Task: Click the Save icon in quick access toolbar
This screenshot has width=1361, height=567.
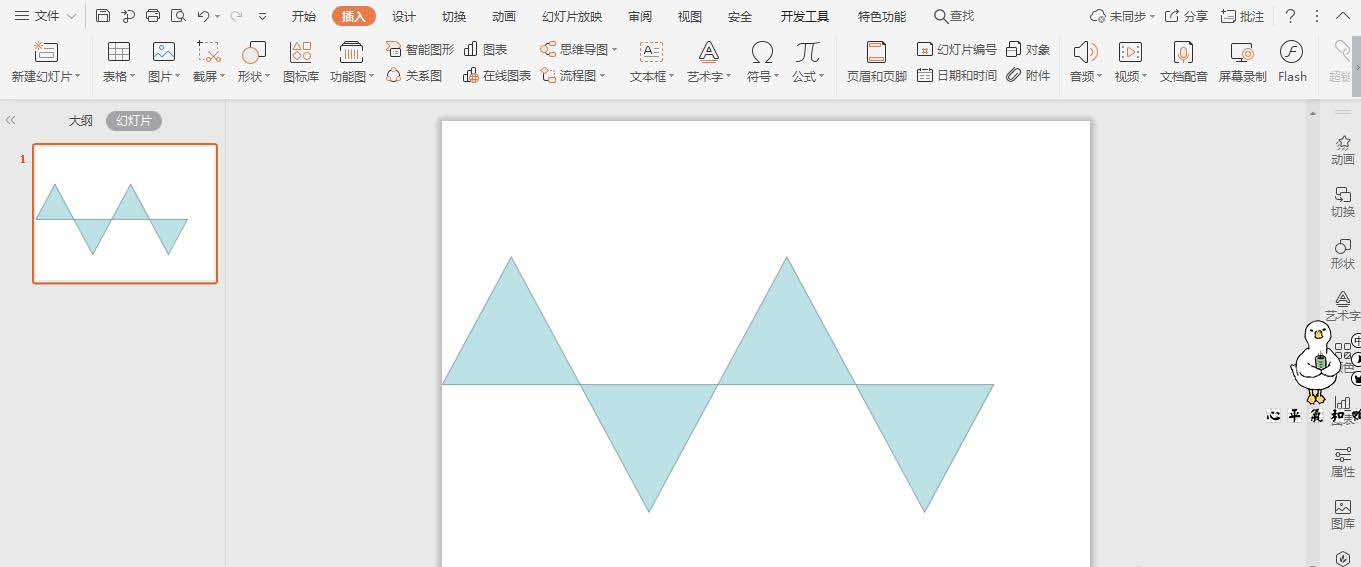Action: coord(103,16)
